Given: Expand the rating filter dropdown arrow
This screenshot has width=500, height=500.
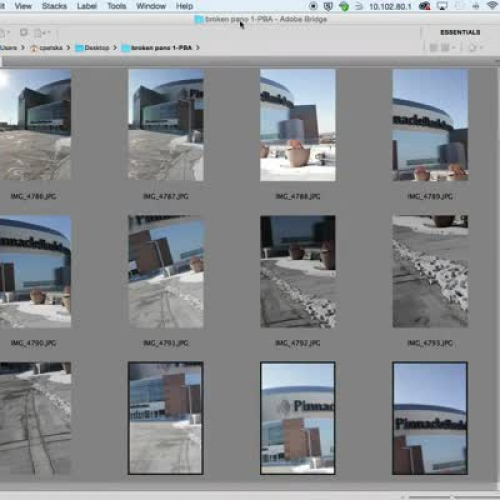Looking at the screenshot, I should [x=481, y=48].
